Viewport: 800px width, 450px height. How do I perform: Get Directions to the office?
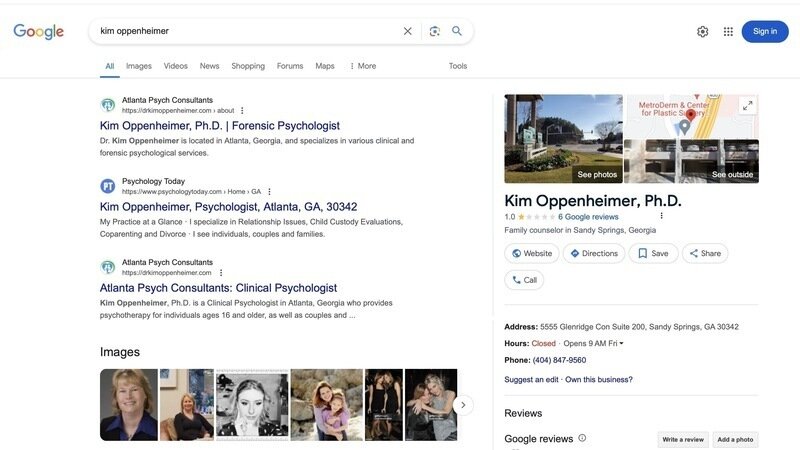pos(594,253)
